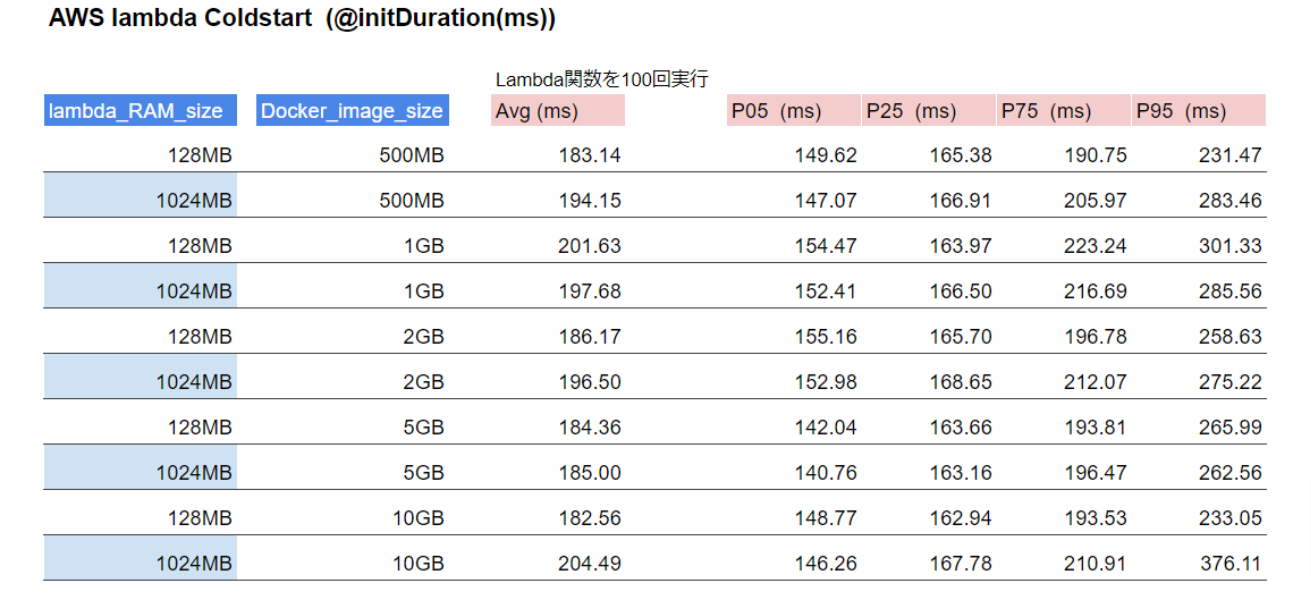Image resolution: width=1311 pixels, height=600 pixels.
Task: Select the Avg value 201.63
Action: point(589,246)
